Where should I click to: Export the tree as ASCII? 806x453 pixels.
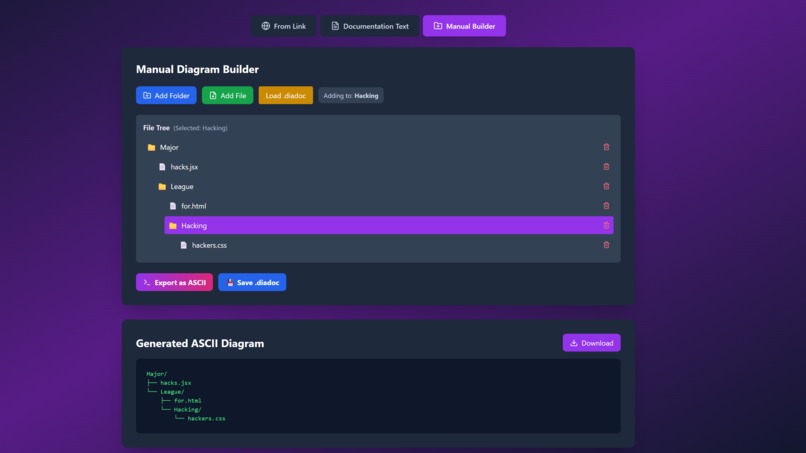point(174,282)
